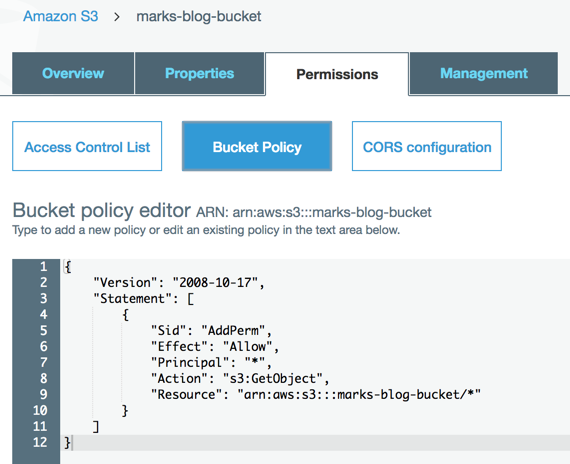
Task: Click the "Effect": "Allow" line
Action: tap(215, 347)
